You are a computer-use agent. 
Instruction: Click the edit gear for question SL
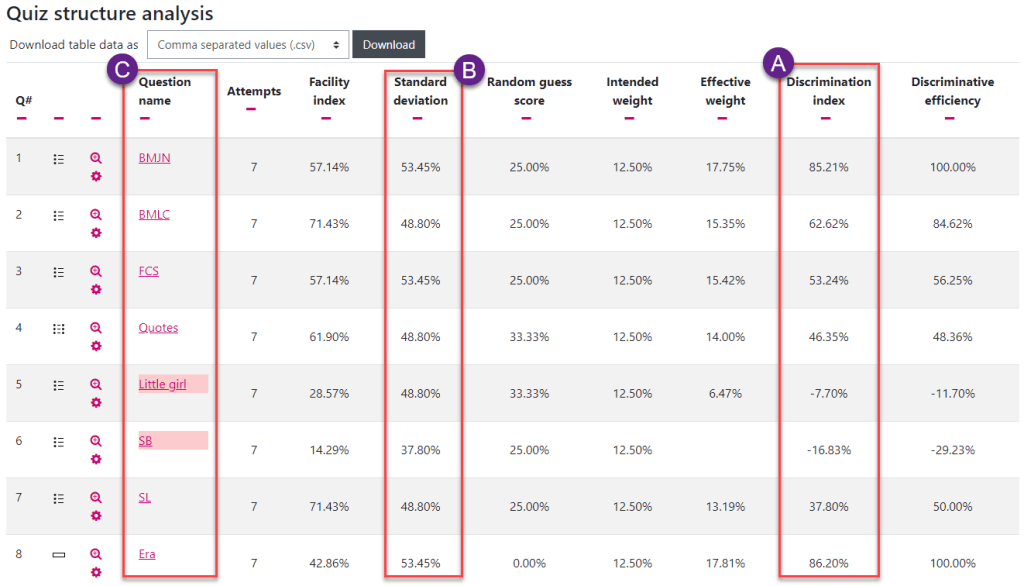click(x=96, y=516)
